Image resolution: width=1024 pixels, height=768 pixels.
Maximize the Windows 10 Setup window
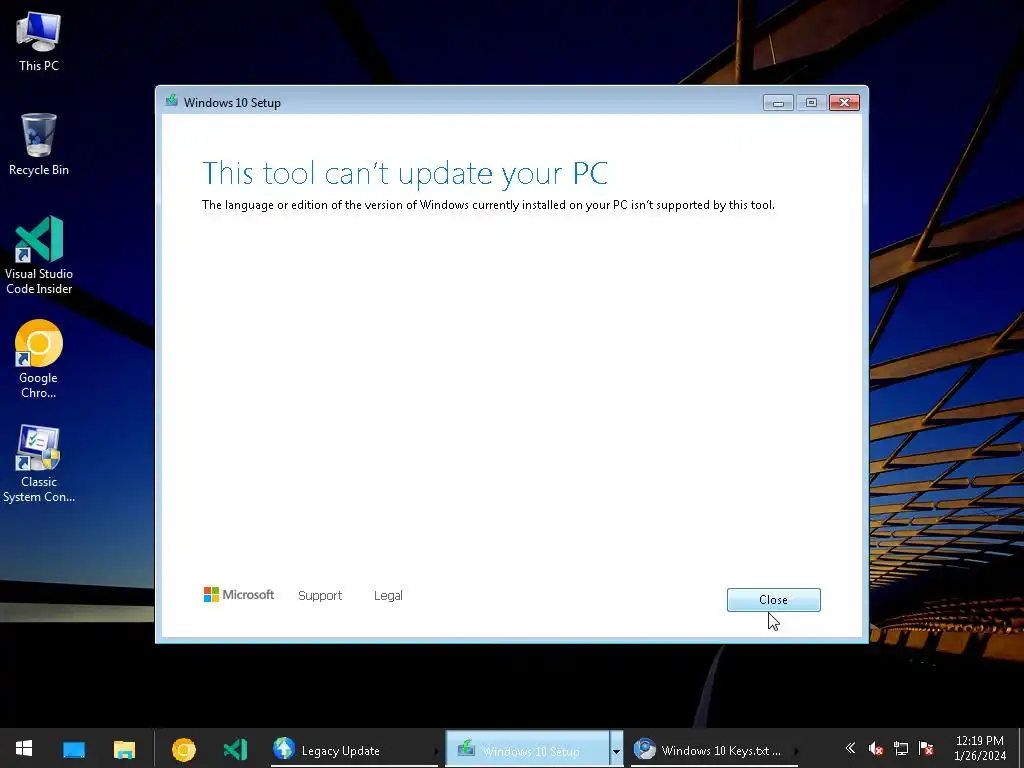[811, 103]
